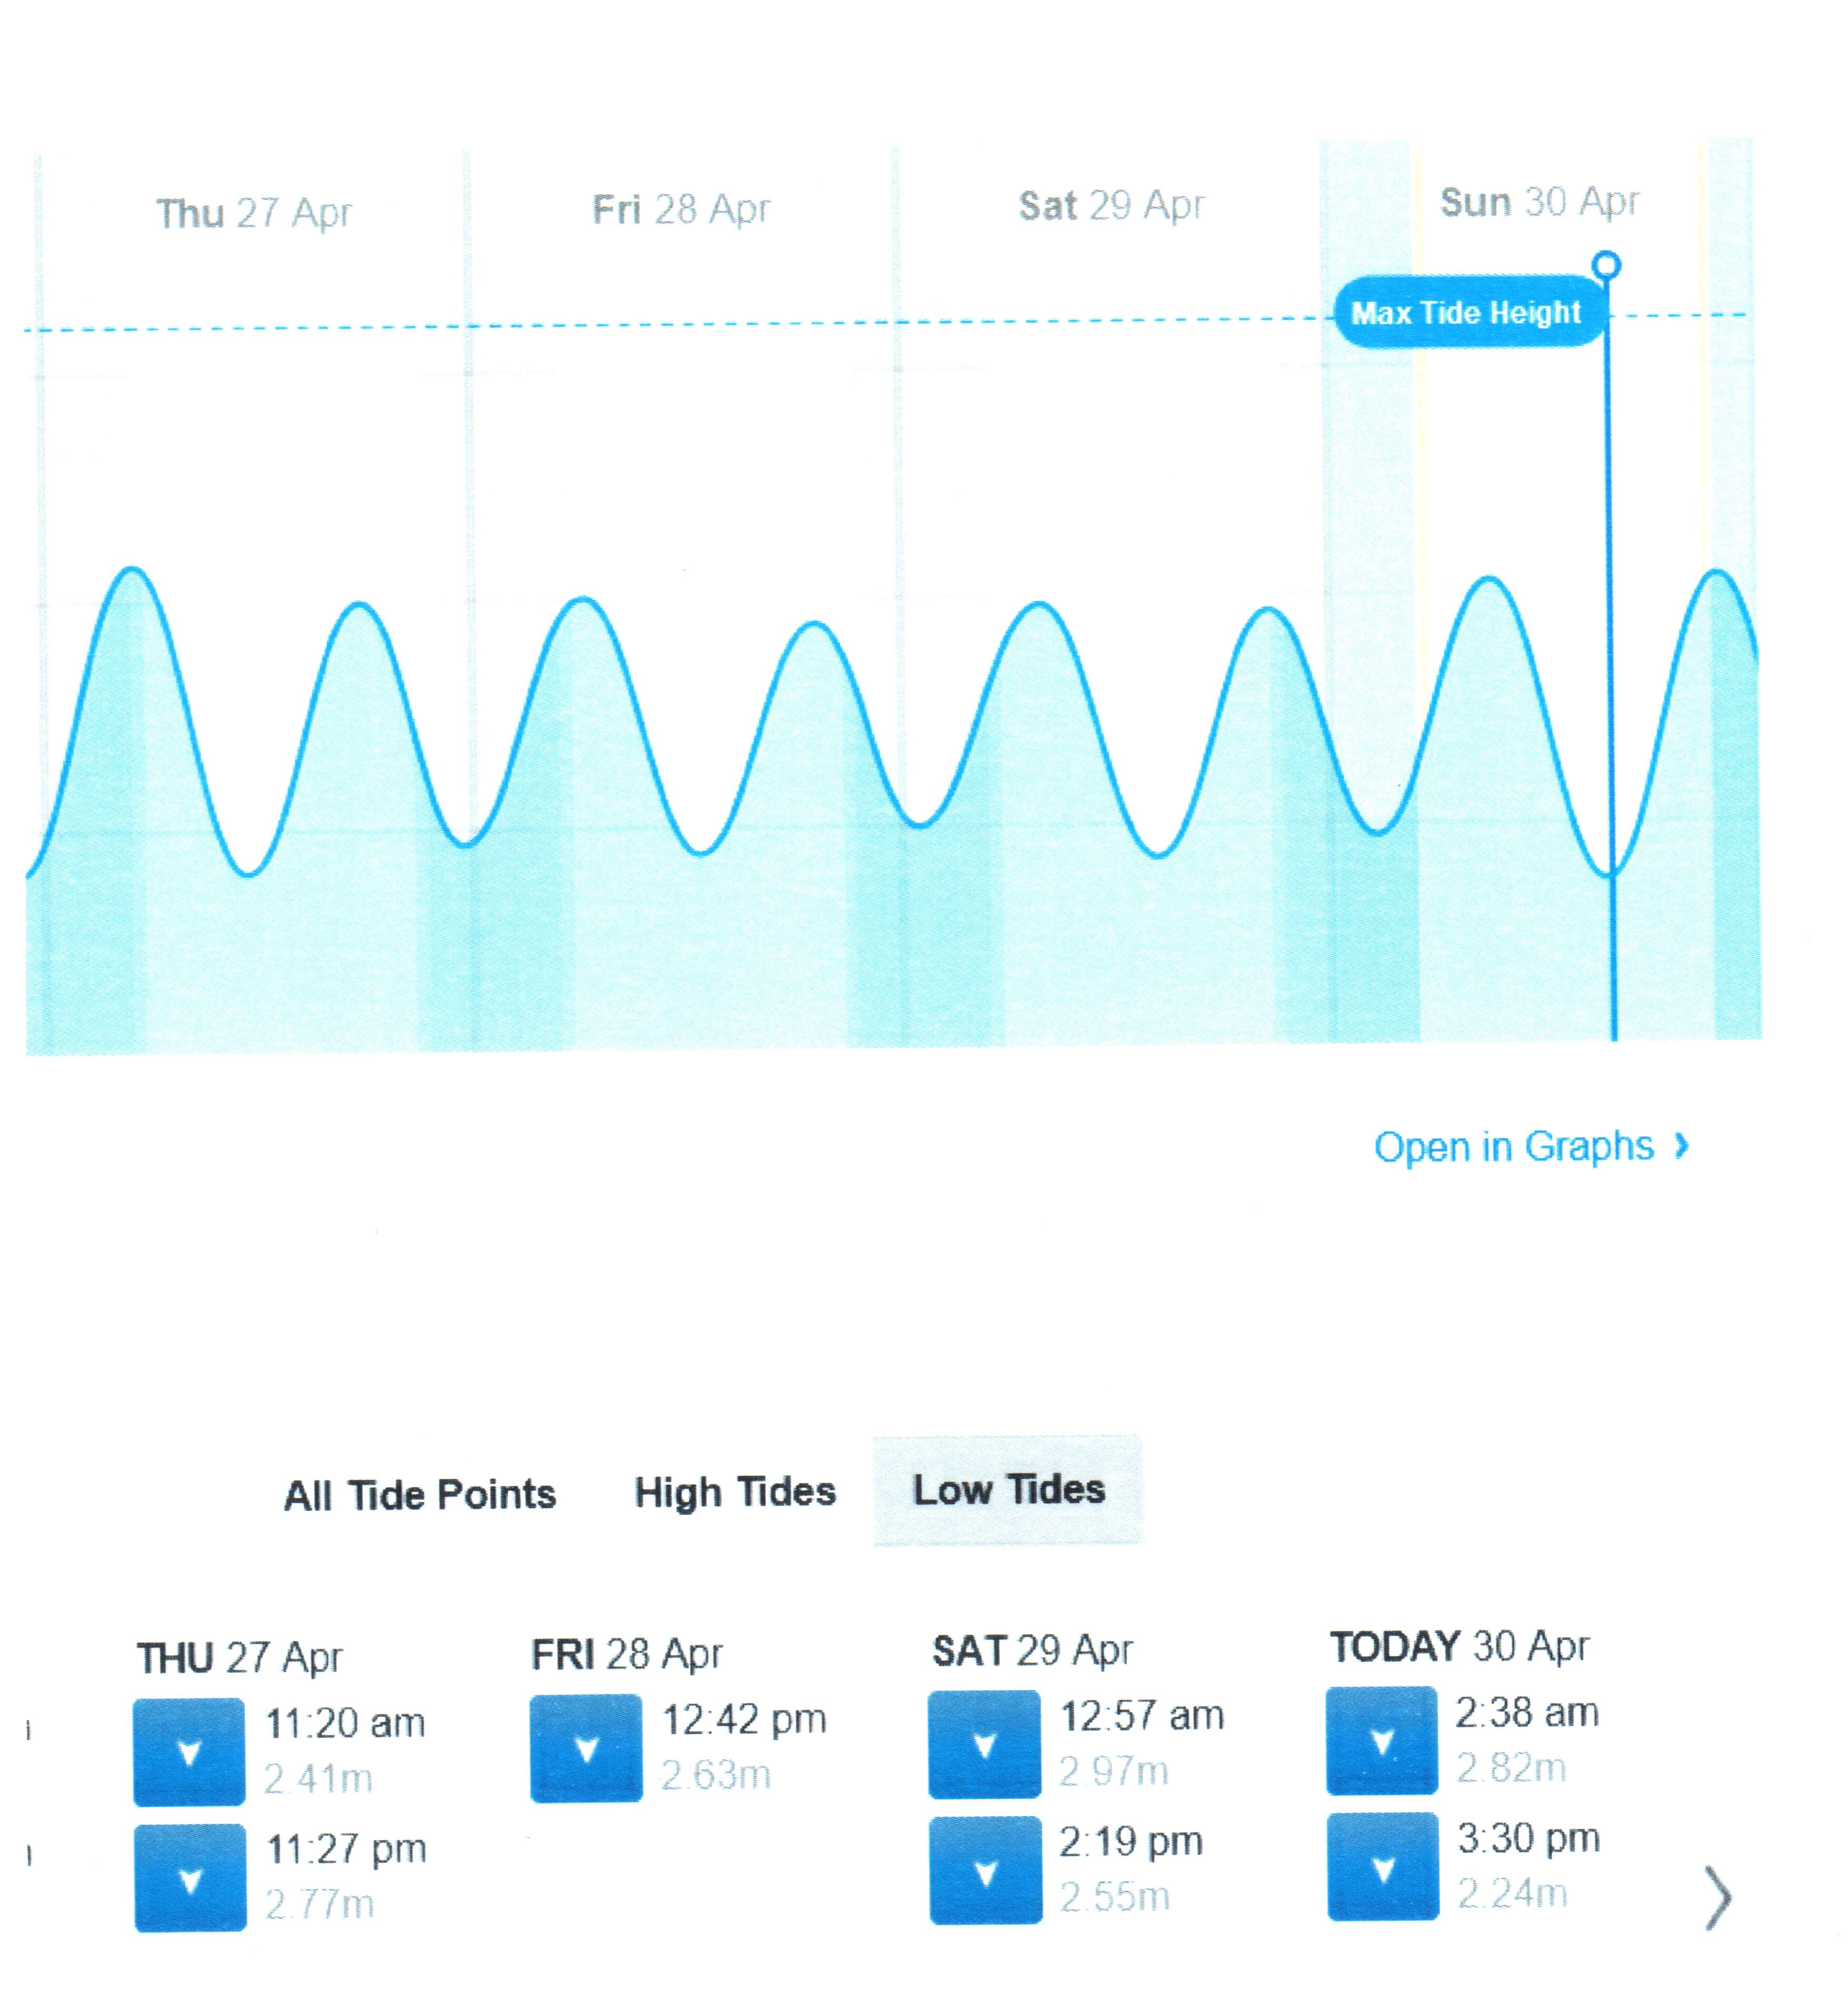Image resolution: width=1848 pixels, height=2009 pixels.
Task: Click low tide icon for Thursday 11:20 am
Action: click(x=189, y=1751)
